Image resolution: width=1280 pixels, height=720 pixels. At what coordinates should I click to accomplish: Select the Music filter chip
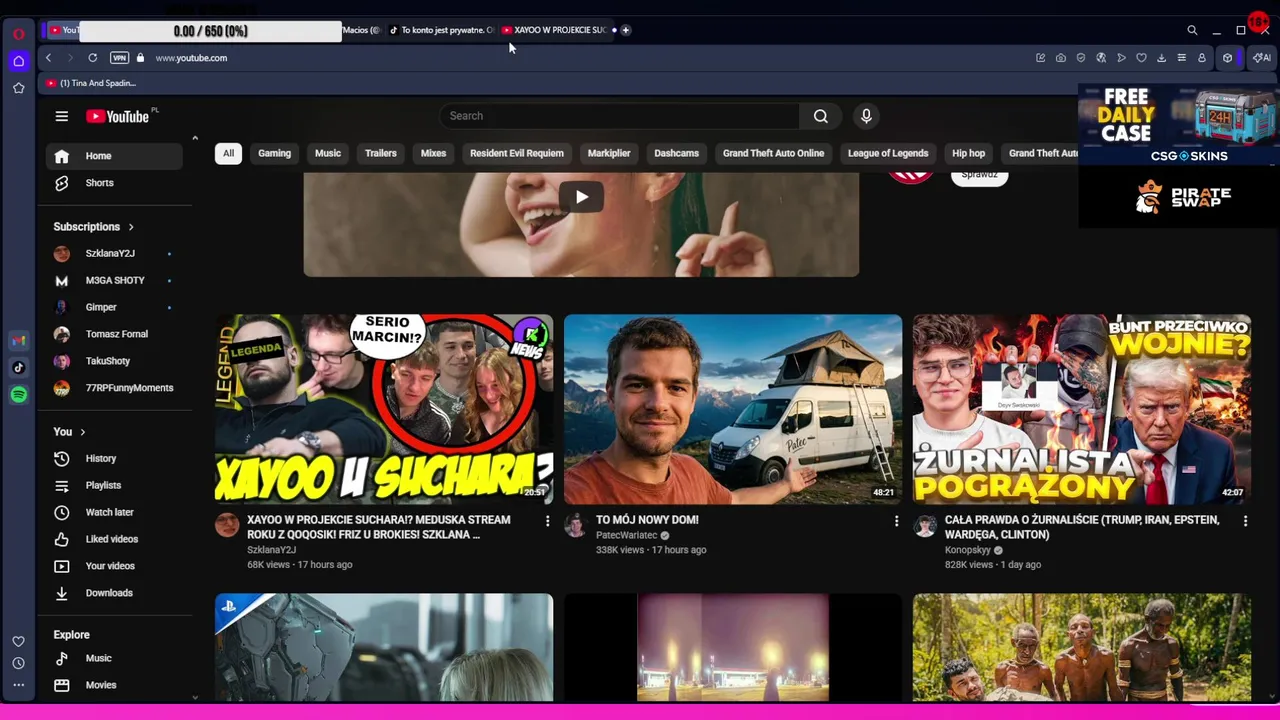pos(328,153)
